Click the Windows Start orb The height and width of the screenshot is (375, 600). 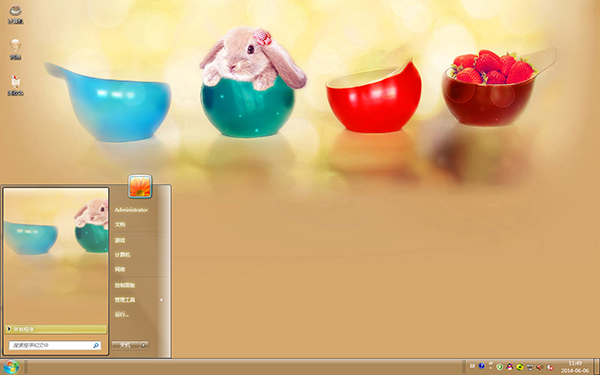click(11, 367)
